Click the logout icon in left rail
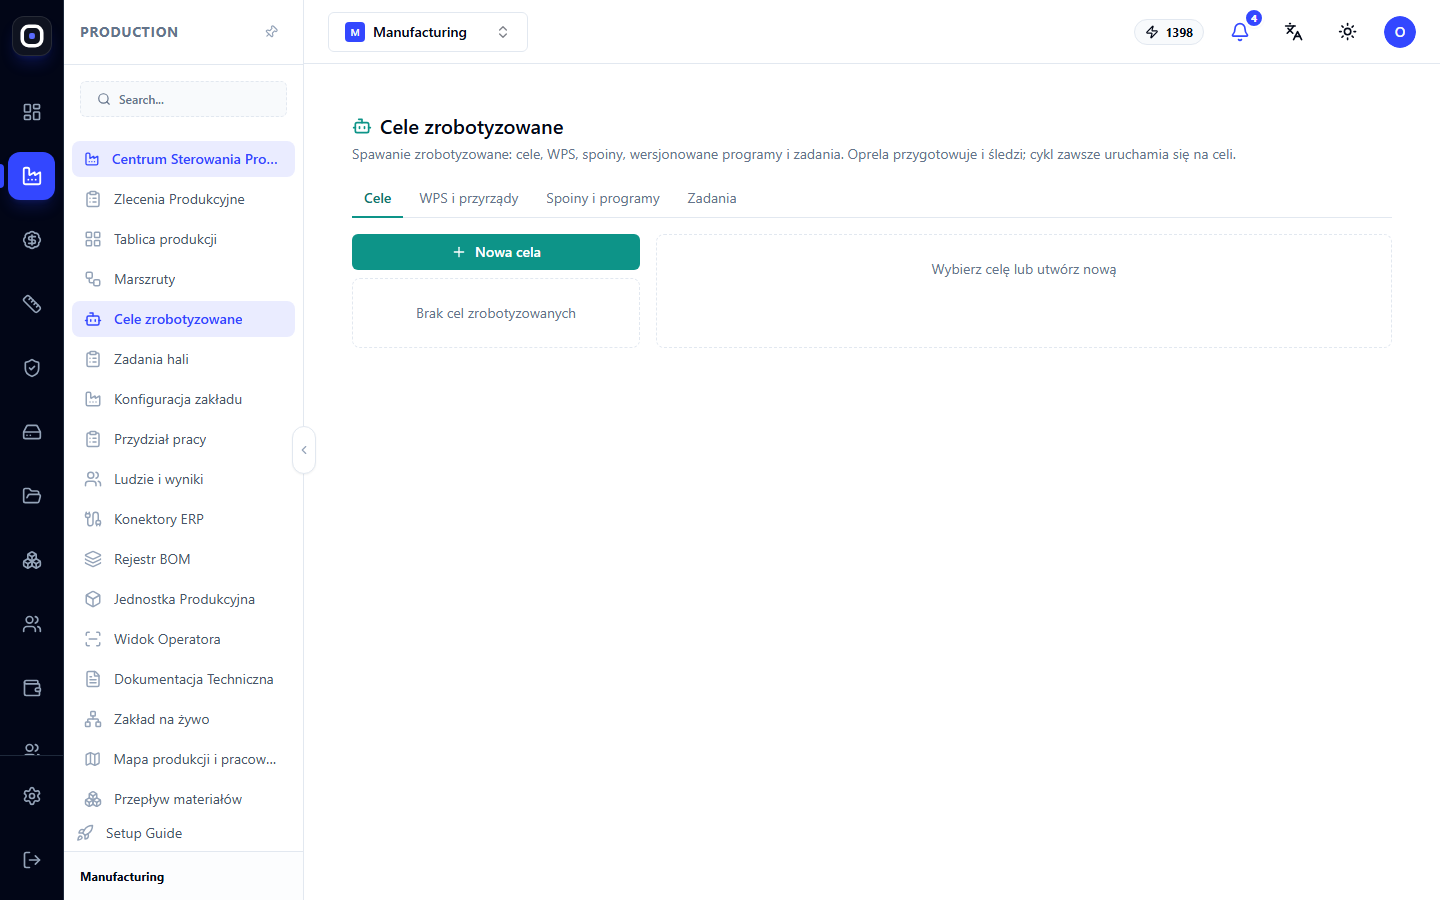Image resolution: width=1440 pixels, height=900 pixels. coord(32,860)
